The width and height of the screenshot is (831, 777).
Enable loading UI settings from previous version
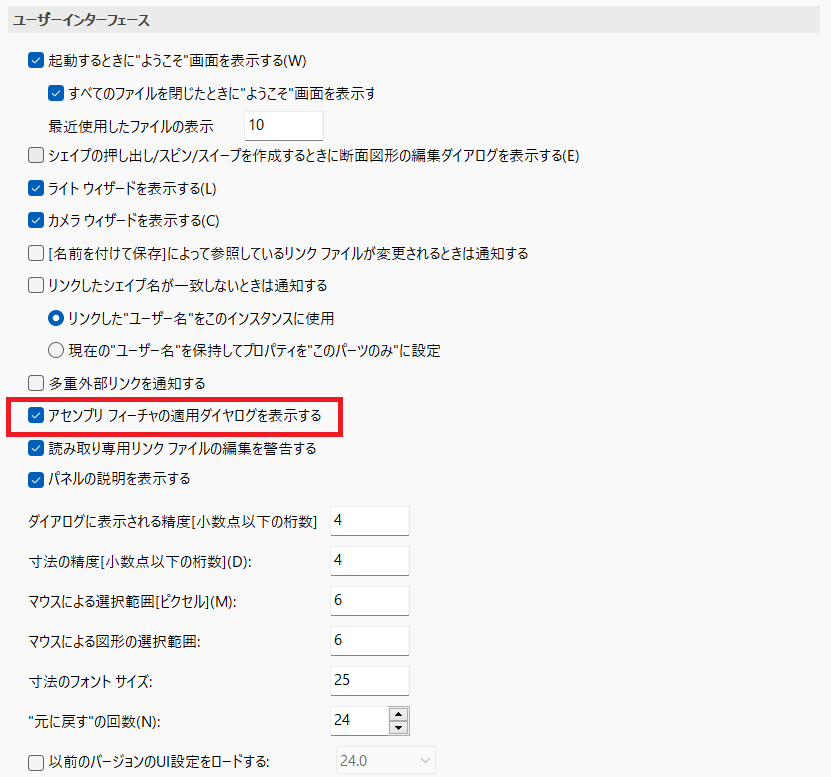click(35, 760)
